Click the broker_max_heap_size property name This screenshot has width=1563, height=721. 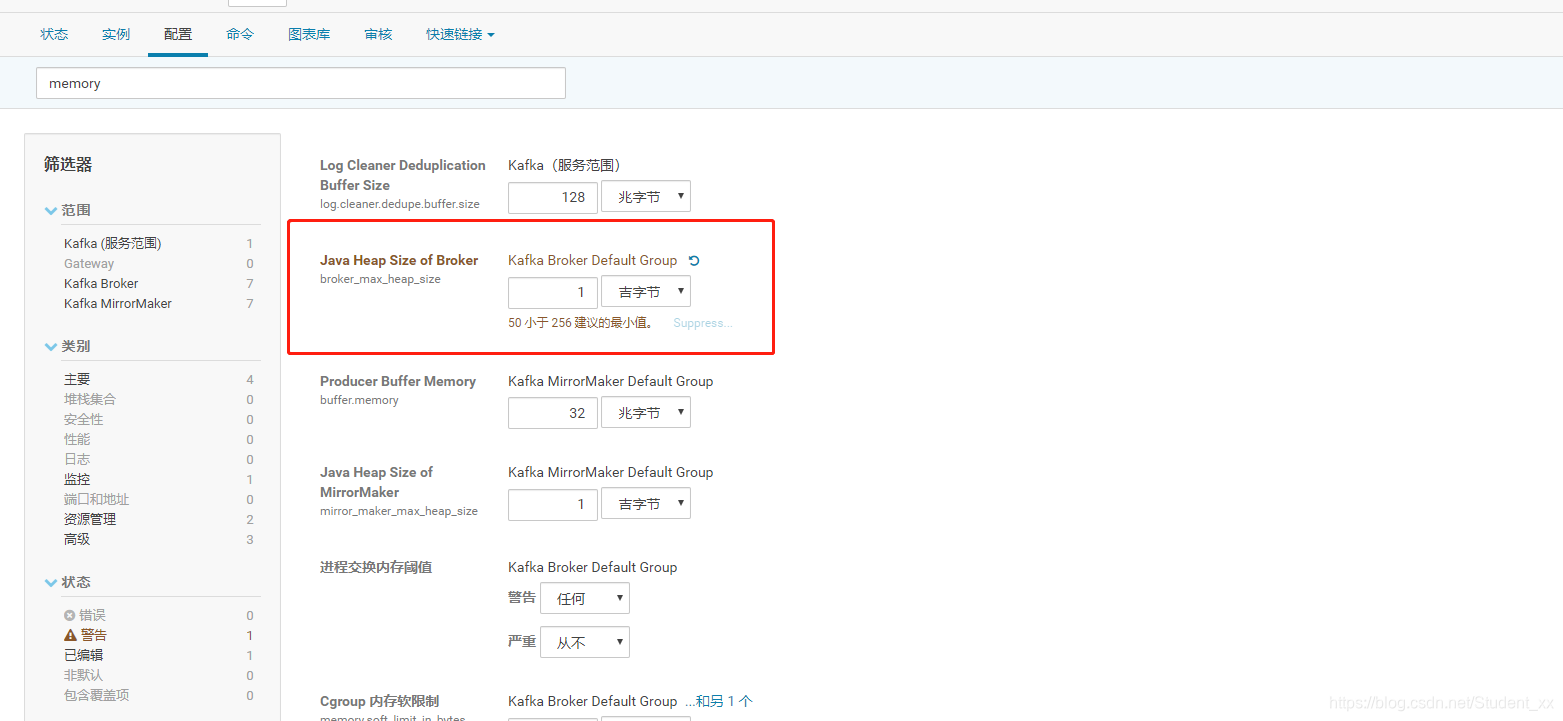(380, 279)
